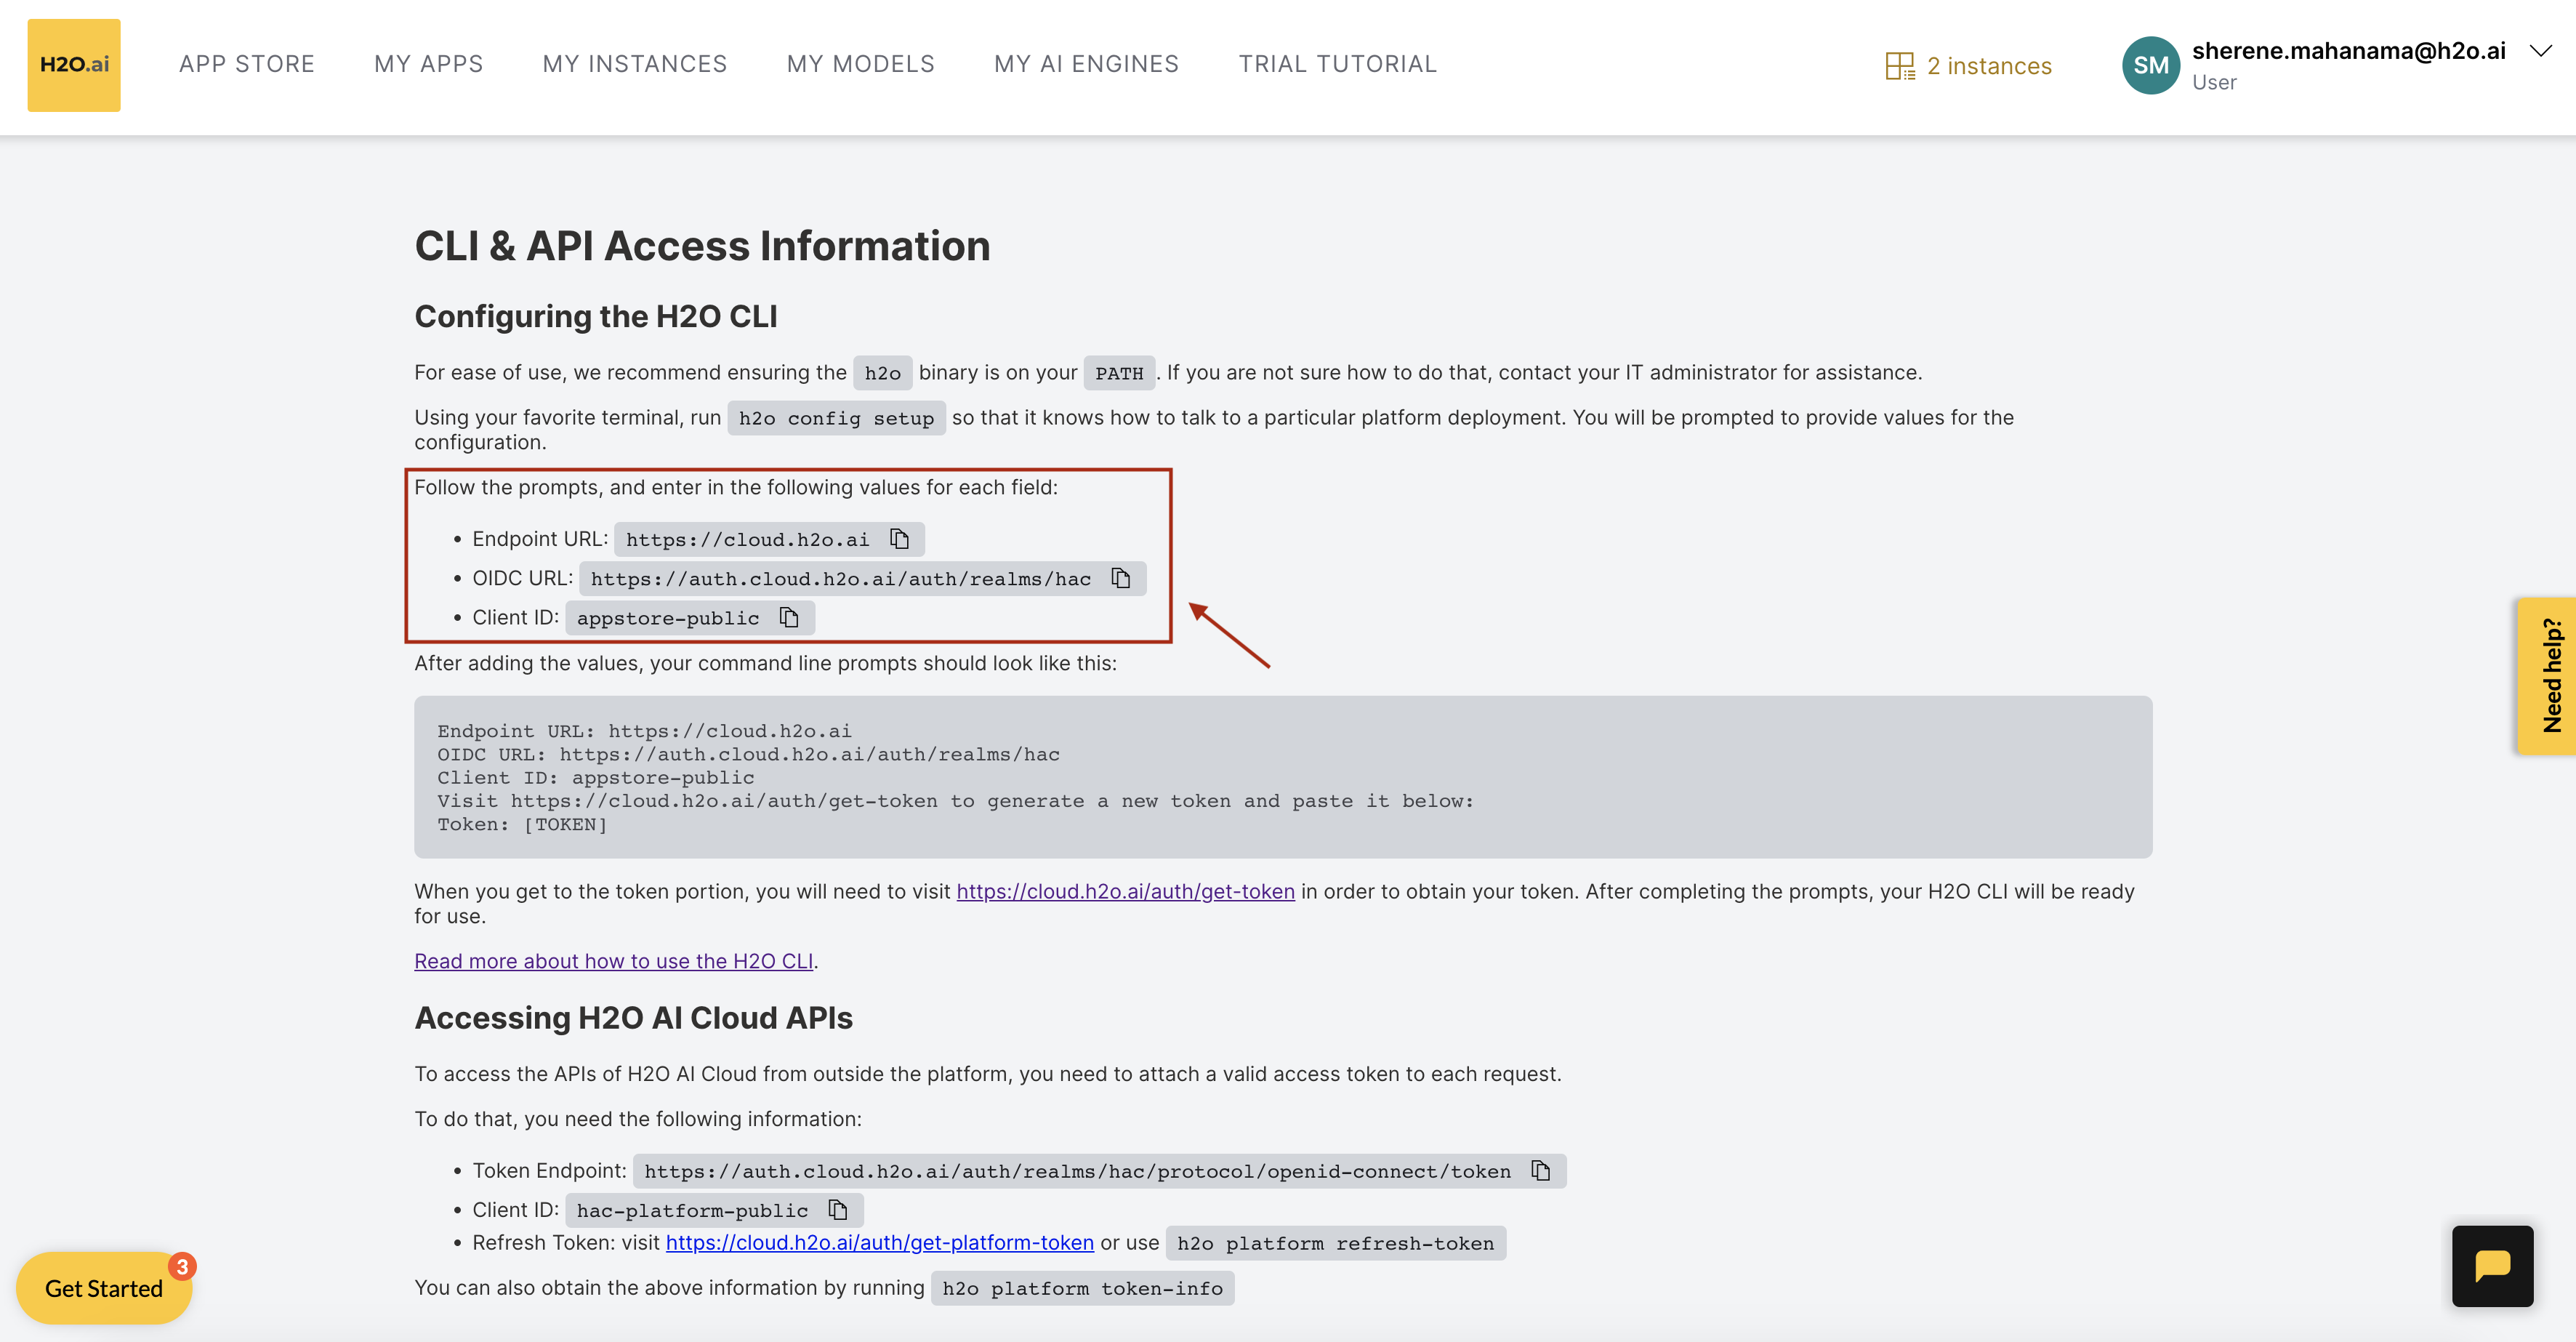Open the chat widget icon
This screenshot has width=2576, height=1342.
coord(2492,1265)
